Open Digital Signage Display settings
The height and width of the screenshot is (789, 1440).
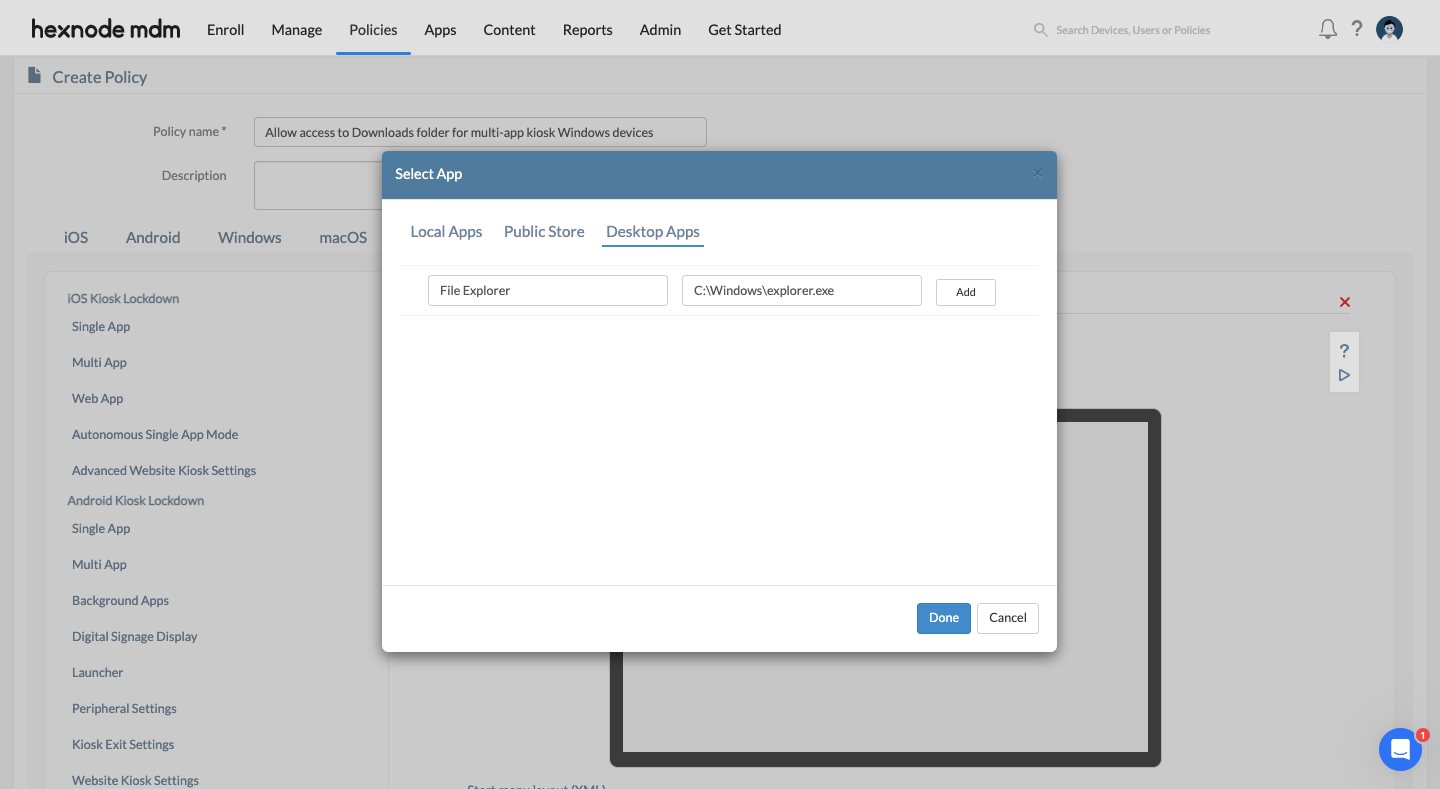[135, 637]
